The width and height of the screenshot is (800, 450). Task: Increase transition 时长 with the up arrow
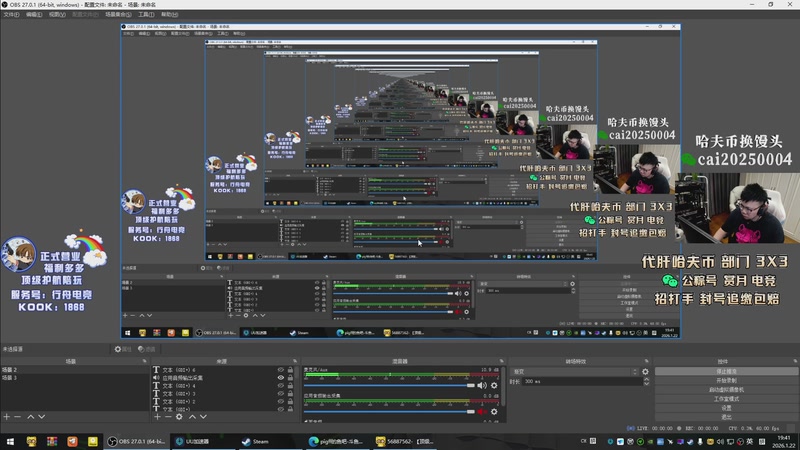pos(646,379)
